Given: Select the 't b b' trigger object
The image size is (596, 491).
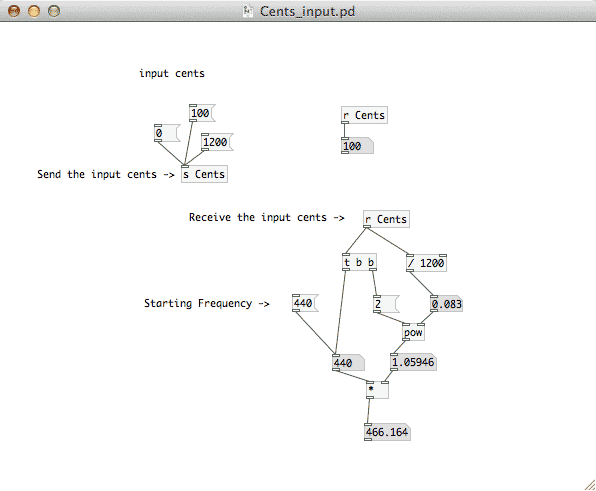Looking at the screenshot, I should [x=360, y=262].
